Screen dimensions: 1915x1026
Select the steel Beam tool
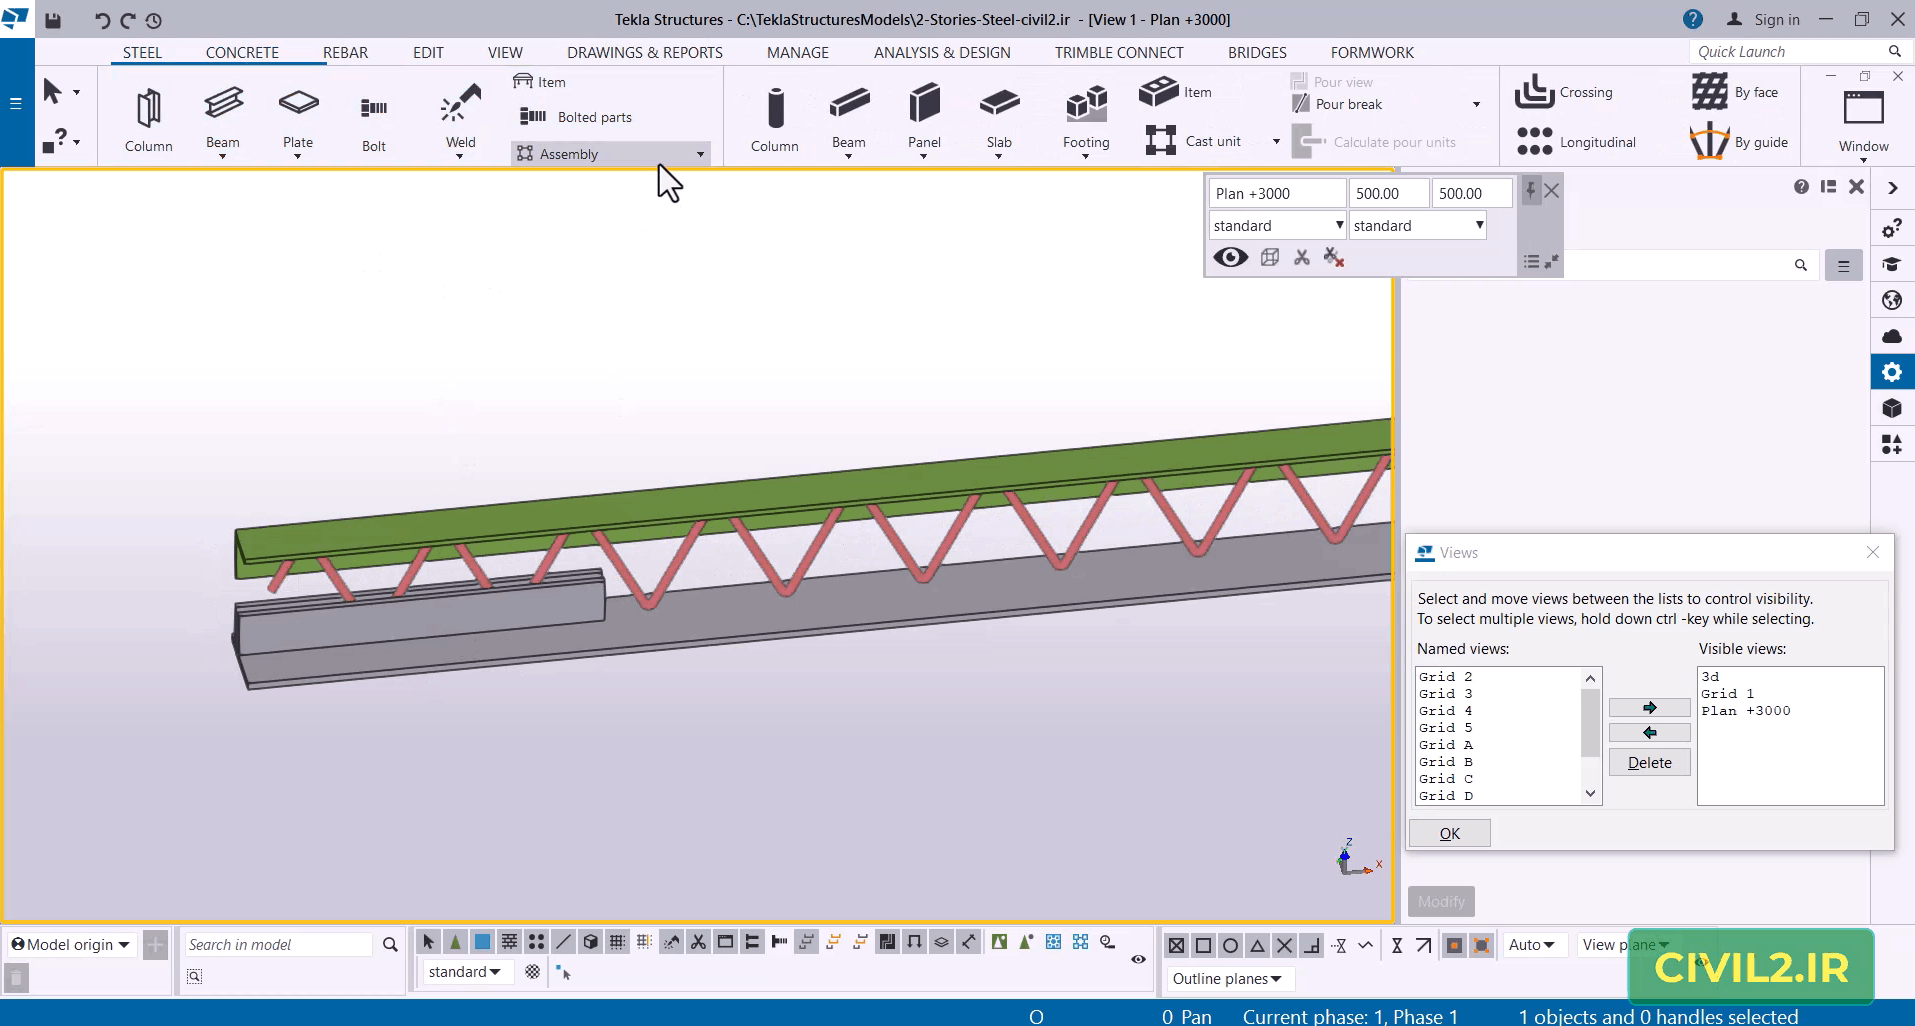223,118
